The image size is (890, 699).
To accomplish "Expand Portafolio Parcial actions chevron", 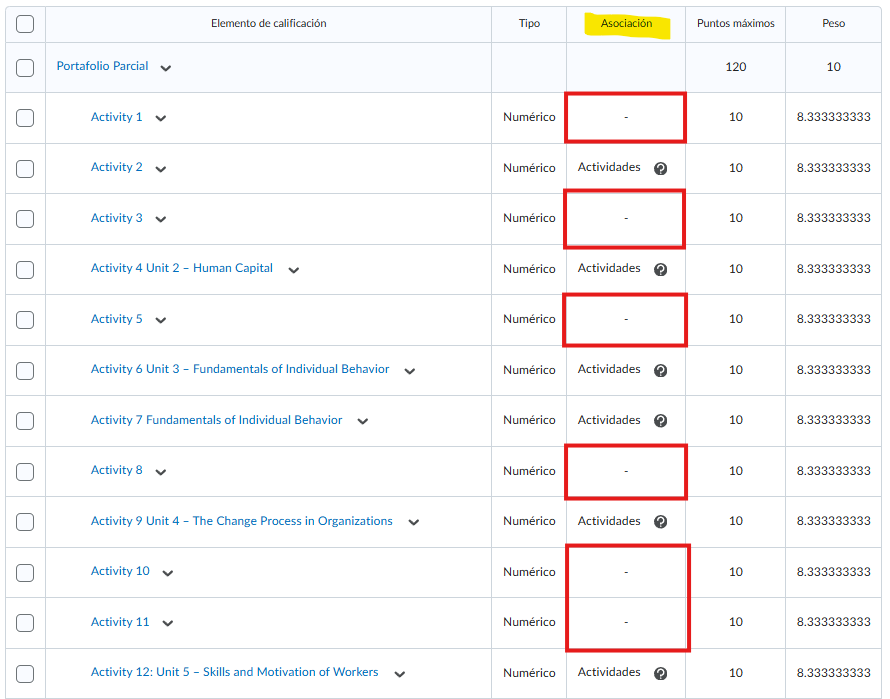I will click(166, 68).
